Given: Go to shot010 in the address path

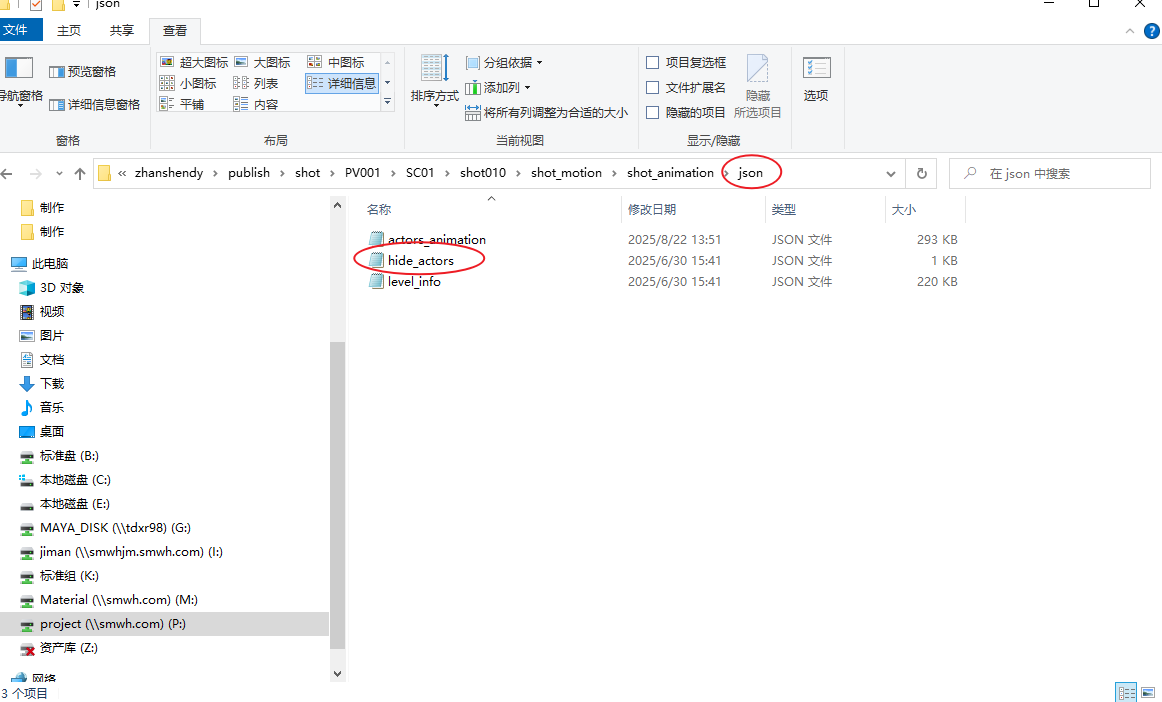Looking at the screenshot, I should coord(483,173).
